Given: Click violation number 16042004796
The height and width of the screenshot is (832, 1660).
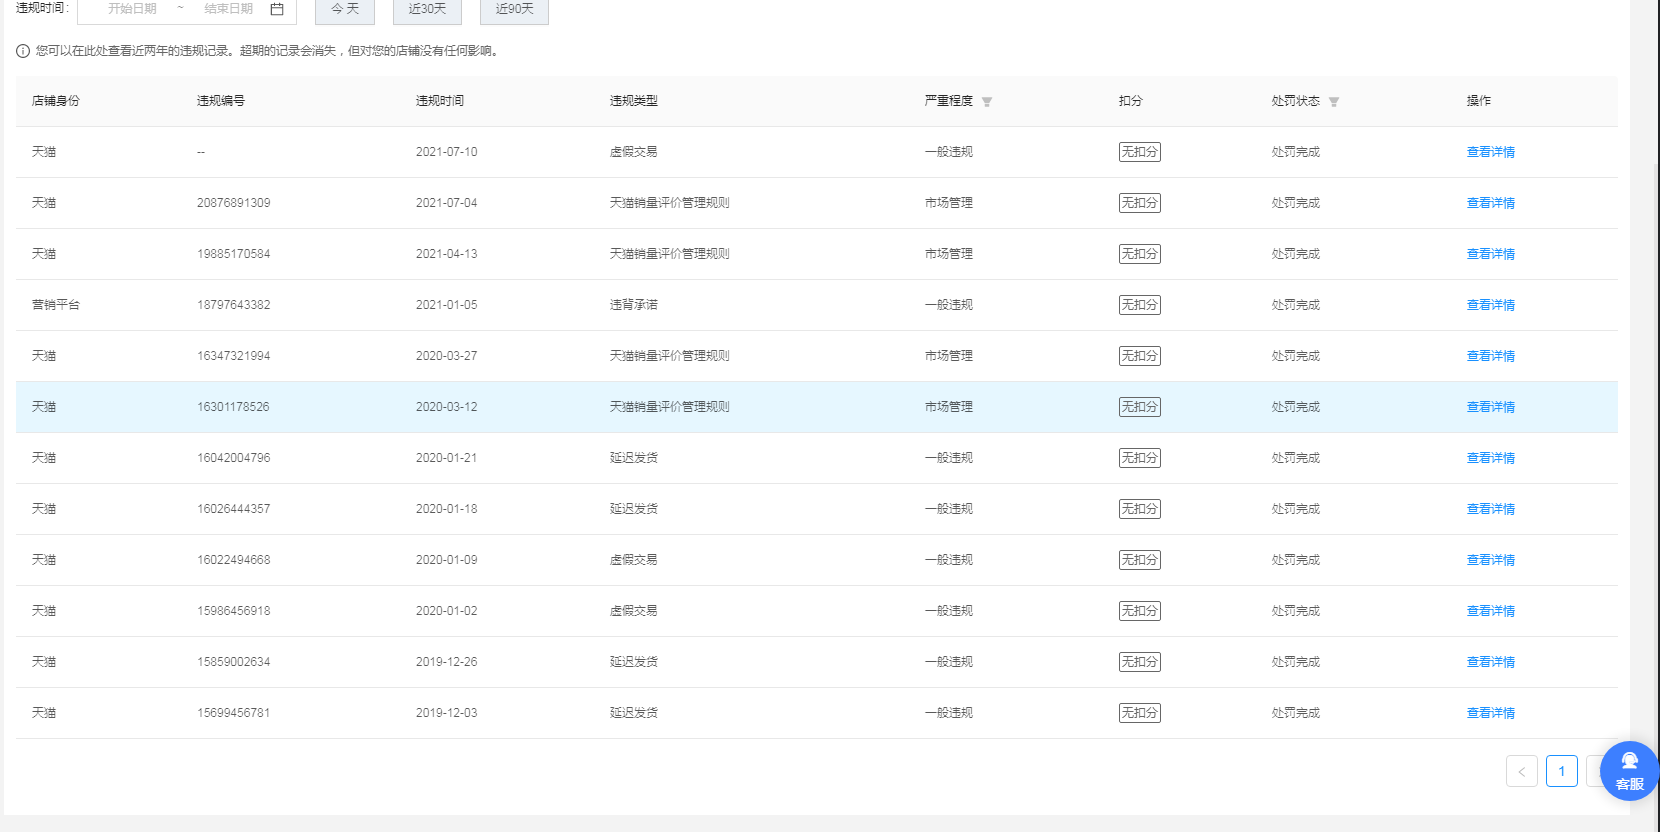Looking at the screenshot, I should 233,458.
